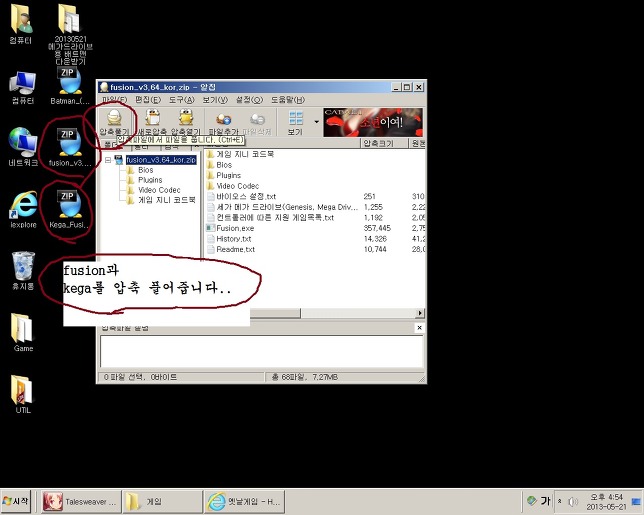Image resolution: width=644 pixels, height=515 pixels.
Task: Switch to 옛날게임 Internet Explorer taskbar item
Action: point(244,501)
